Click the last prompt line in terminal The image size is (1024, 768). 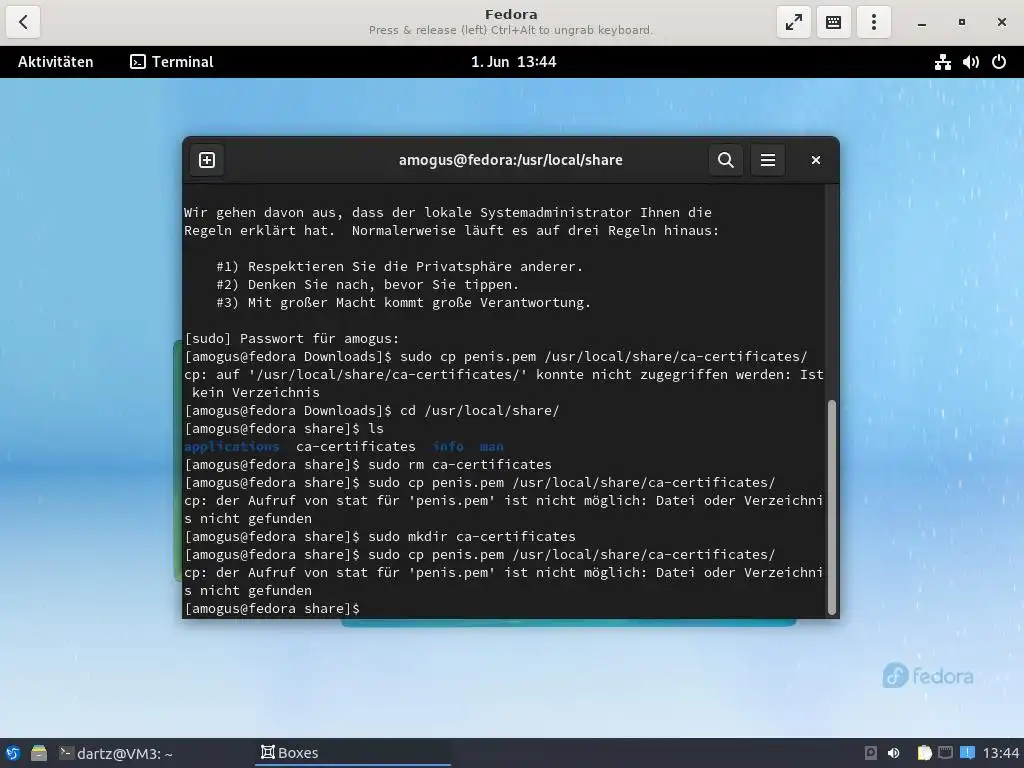click(x=272, y=609)
